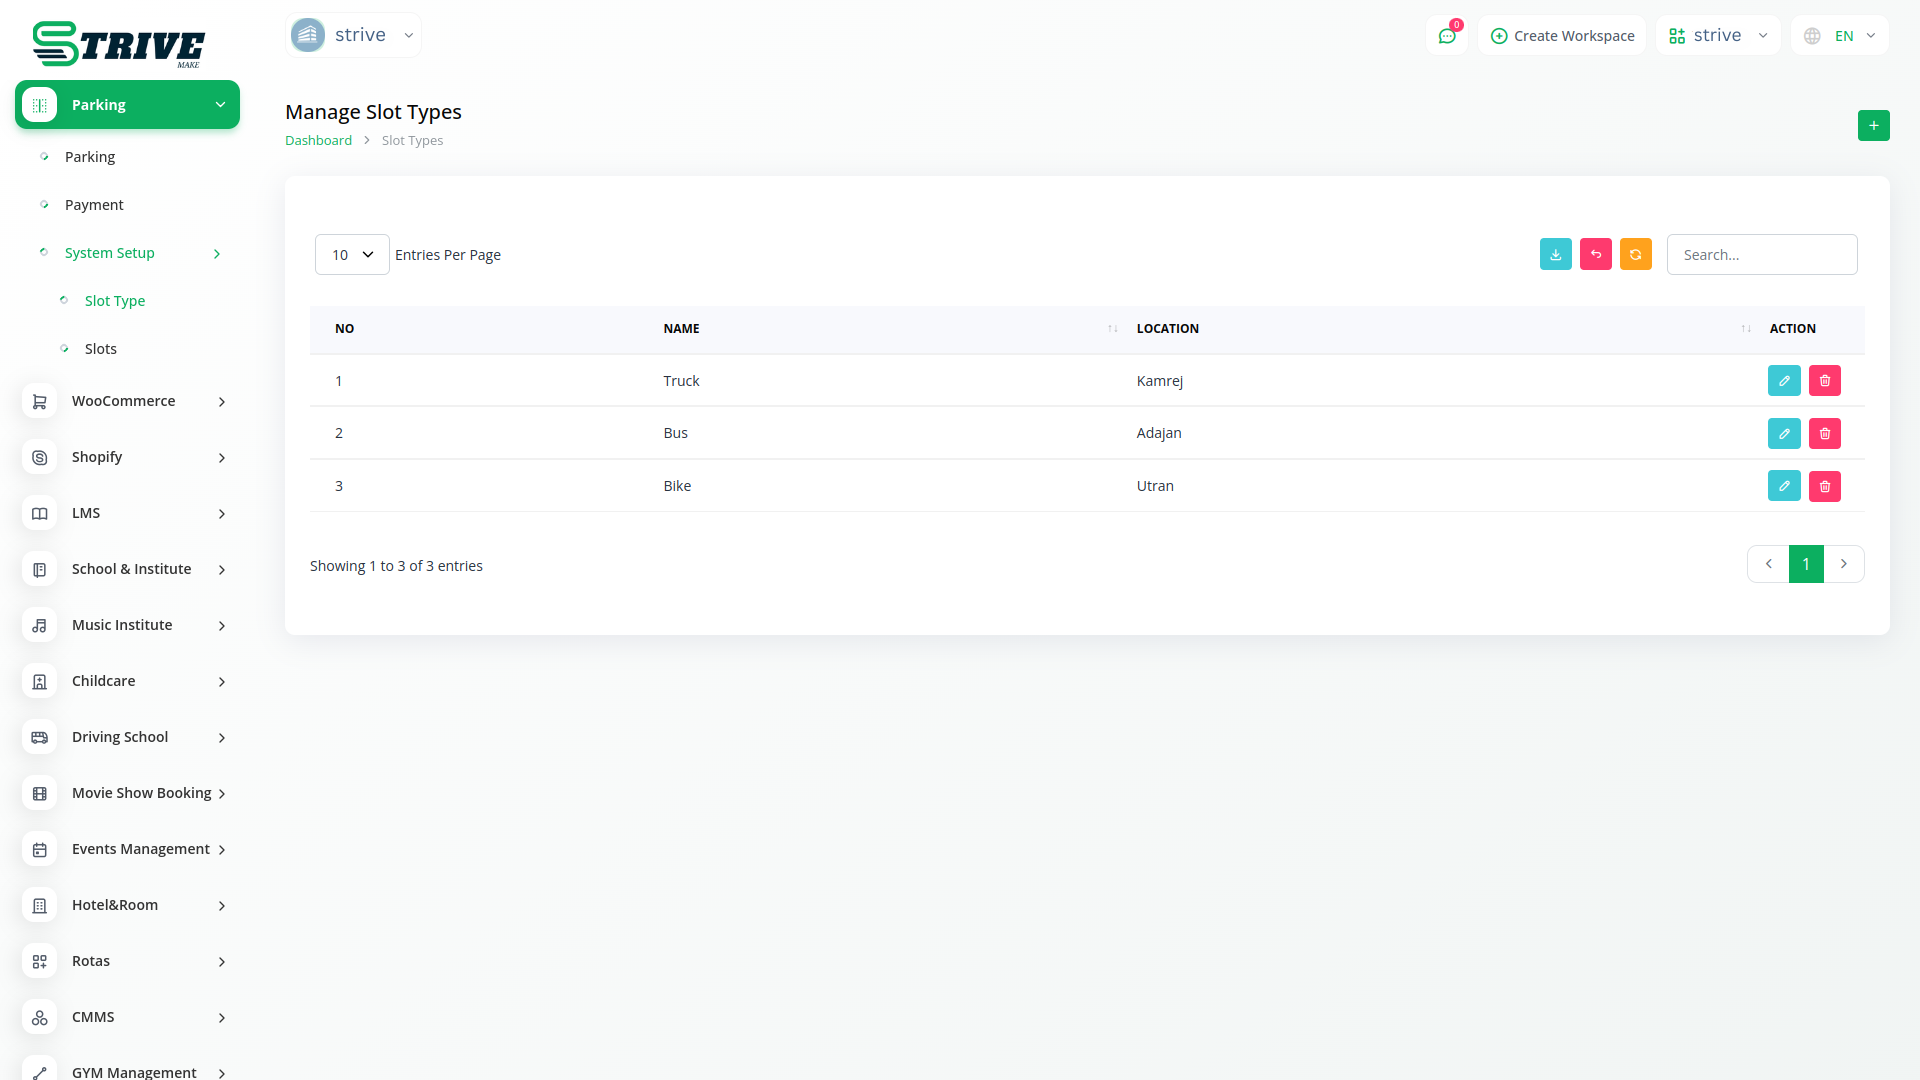The height and width of the screenshot is (1080, 1920).
Task: Click the Hotel&Room building icon
Action: pyautogui.click(x=39, y=906)
